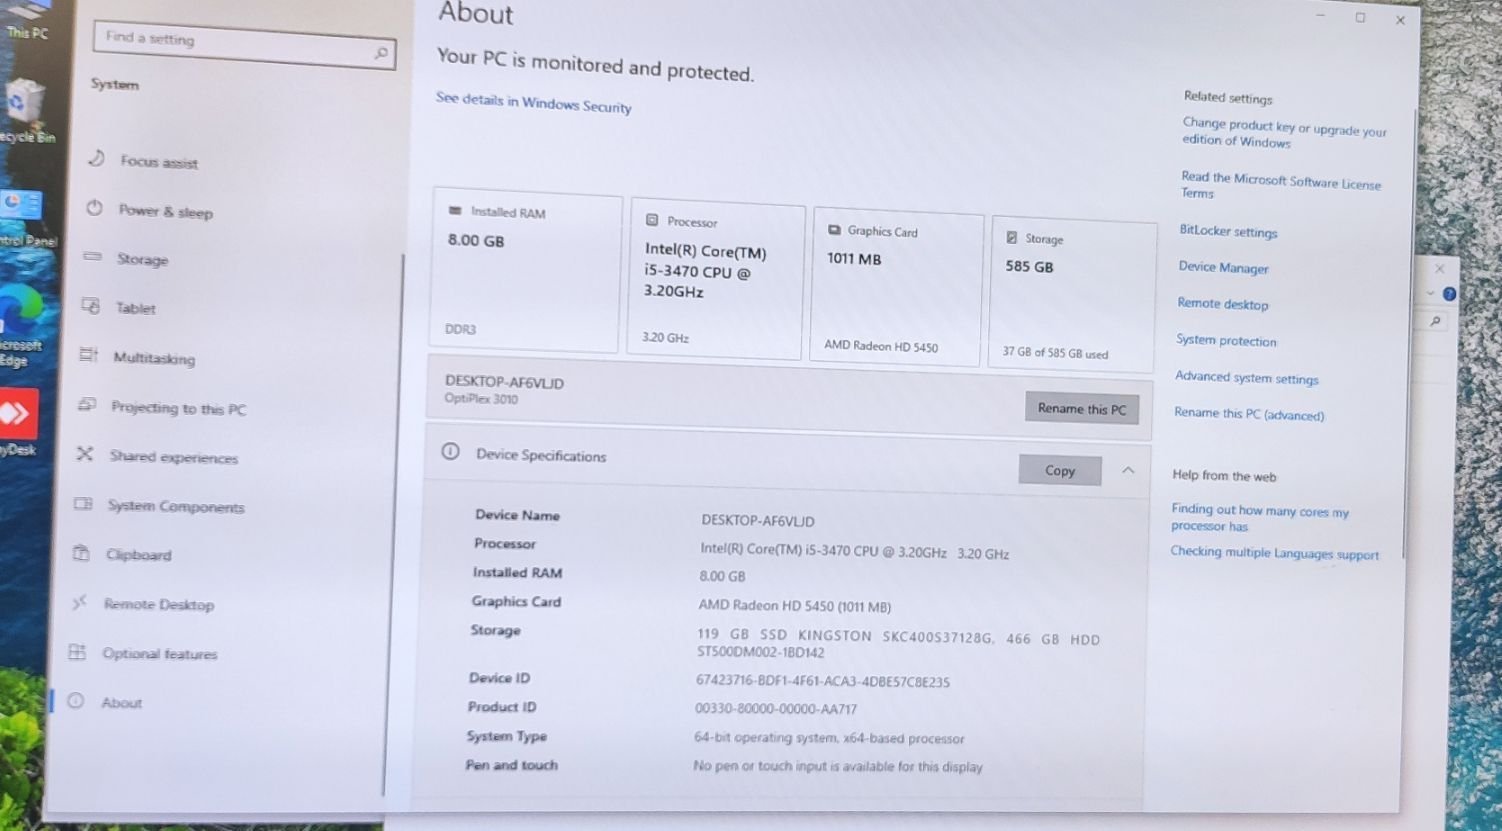Click the Projecting to this PC icon
This screenshot has height=831, width=1502.
(87, 405)
